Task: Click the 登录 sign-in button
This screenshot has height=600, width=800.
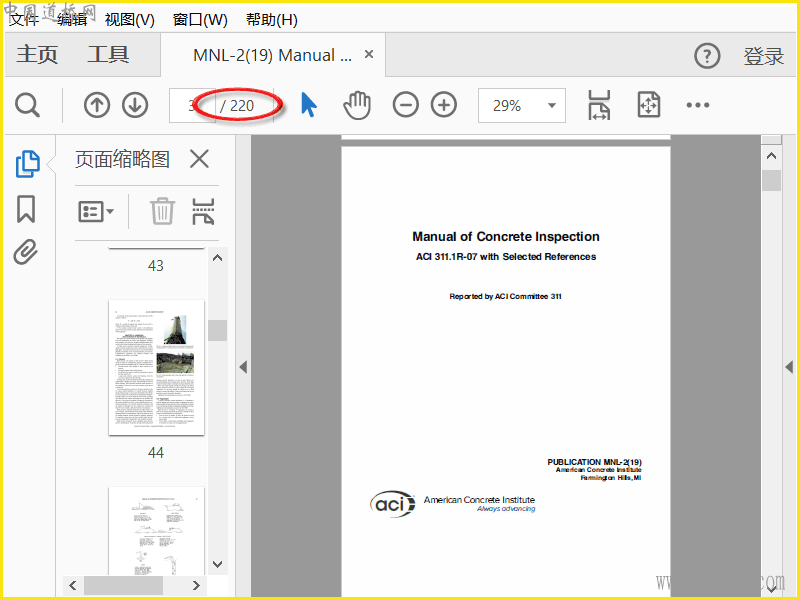Action: tap(763, 56)
